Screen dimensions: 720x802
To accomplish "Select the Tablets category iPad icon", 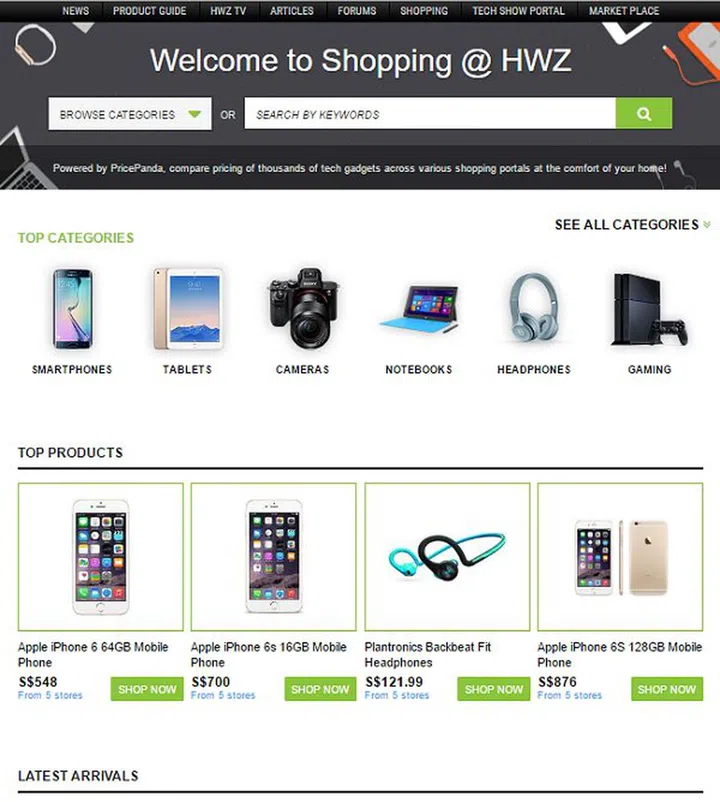I will coord(188,309).
